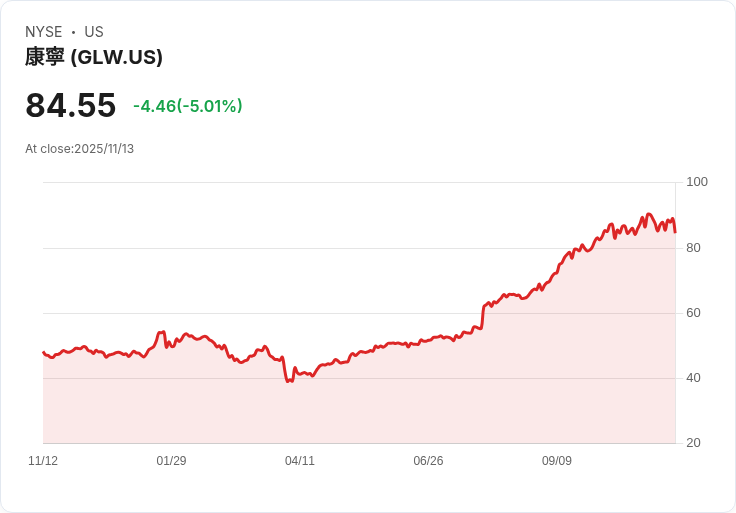Click the US market label

point(94,32)
